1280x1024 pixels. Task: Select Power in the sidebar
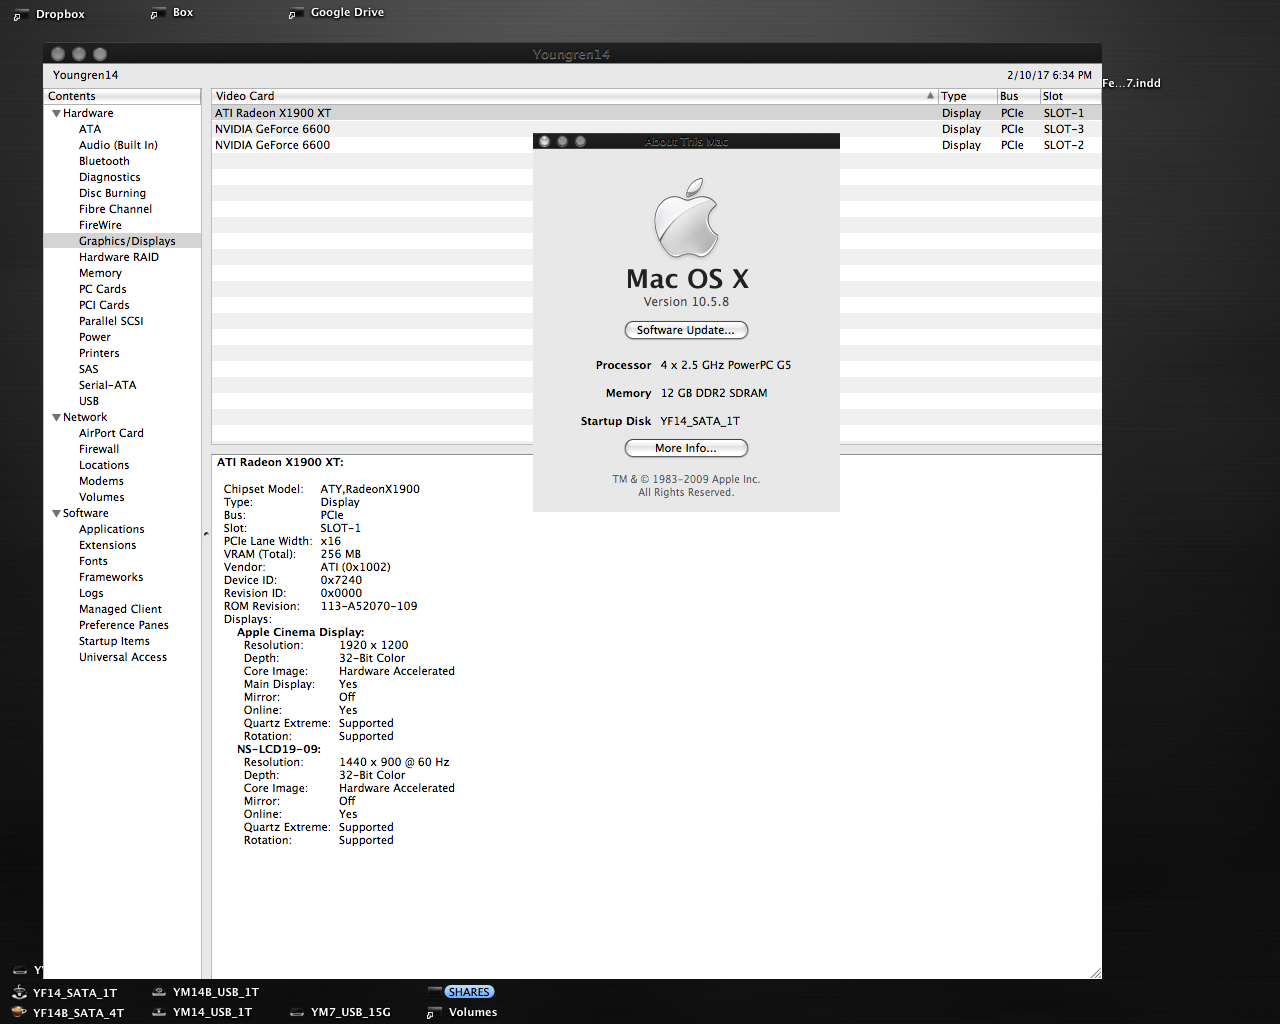click(95, 337)
